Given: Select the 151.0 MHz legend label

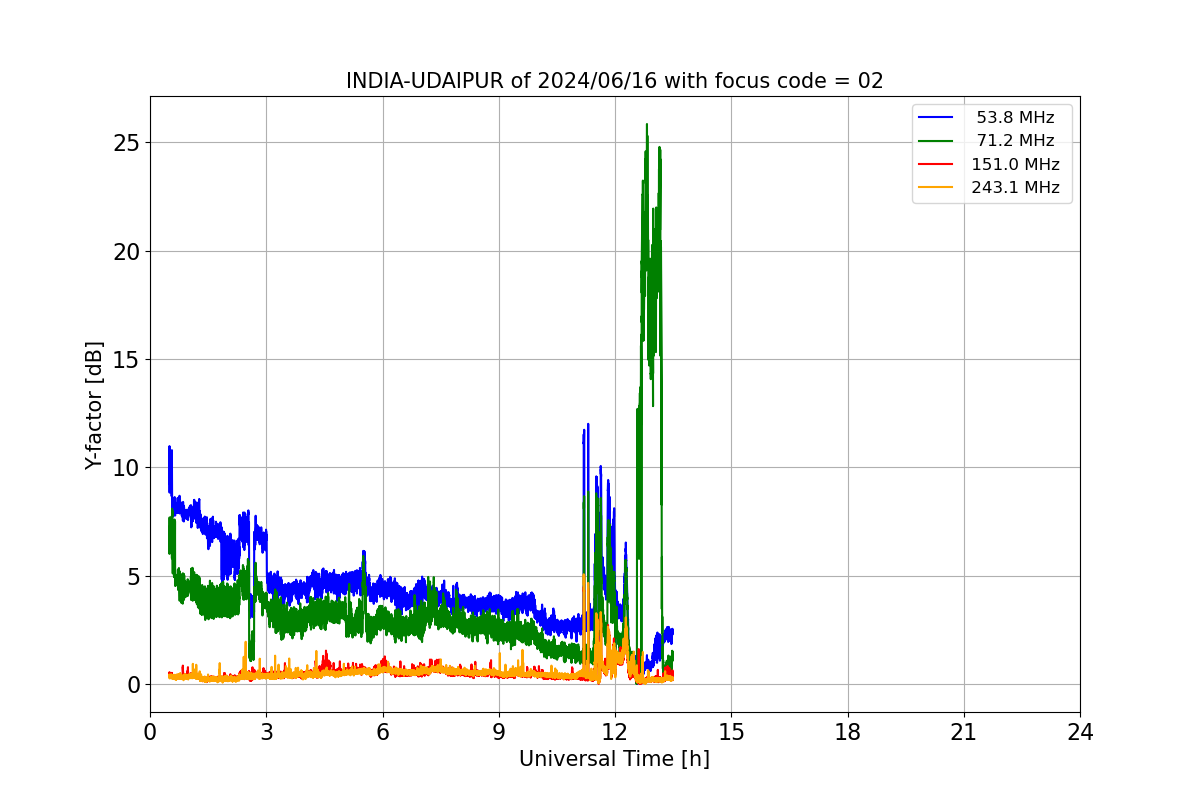Looking at the screenshot, I should point(1015,165).
